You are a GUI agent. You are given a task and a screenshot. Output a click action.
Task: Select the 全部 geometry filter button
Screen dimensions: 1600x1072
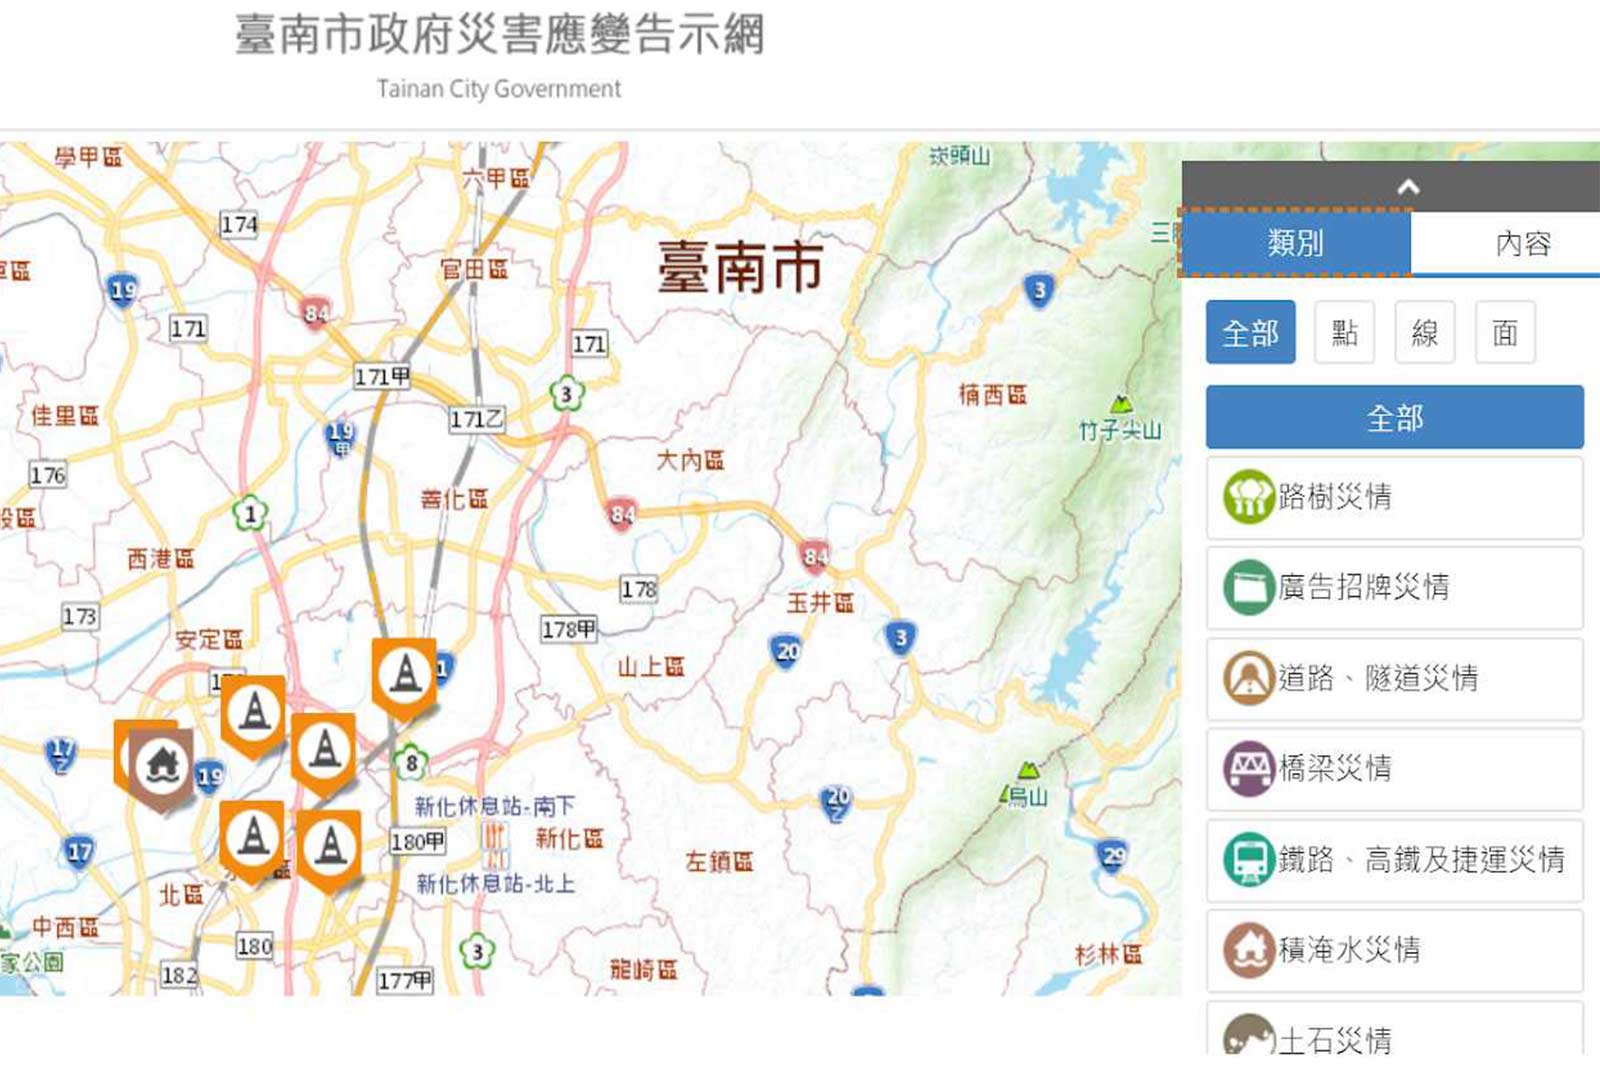[x=1250, y=332]
